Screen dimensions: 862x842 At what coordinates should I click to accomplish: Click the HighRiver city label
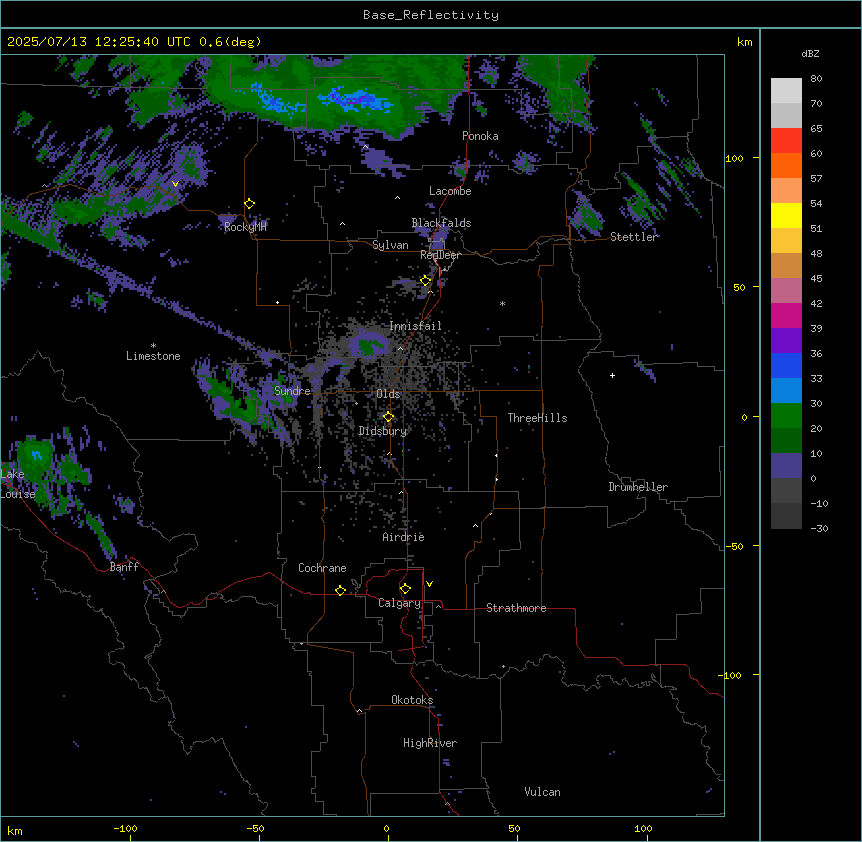point(430,743)
